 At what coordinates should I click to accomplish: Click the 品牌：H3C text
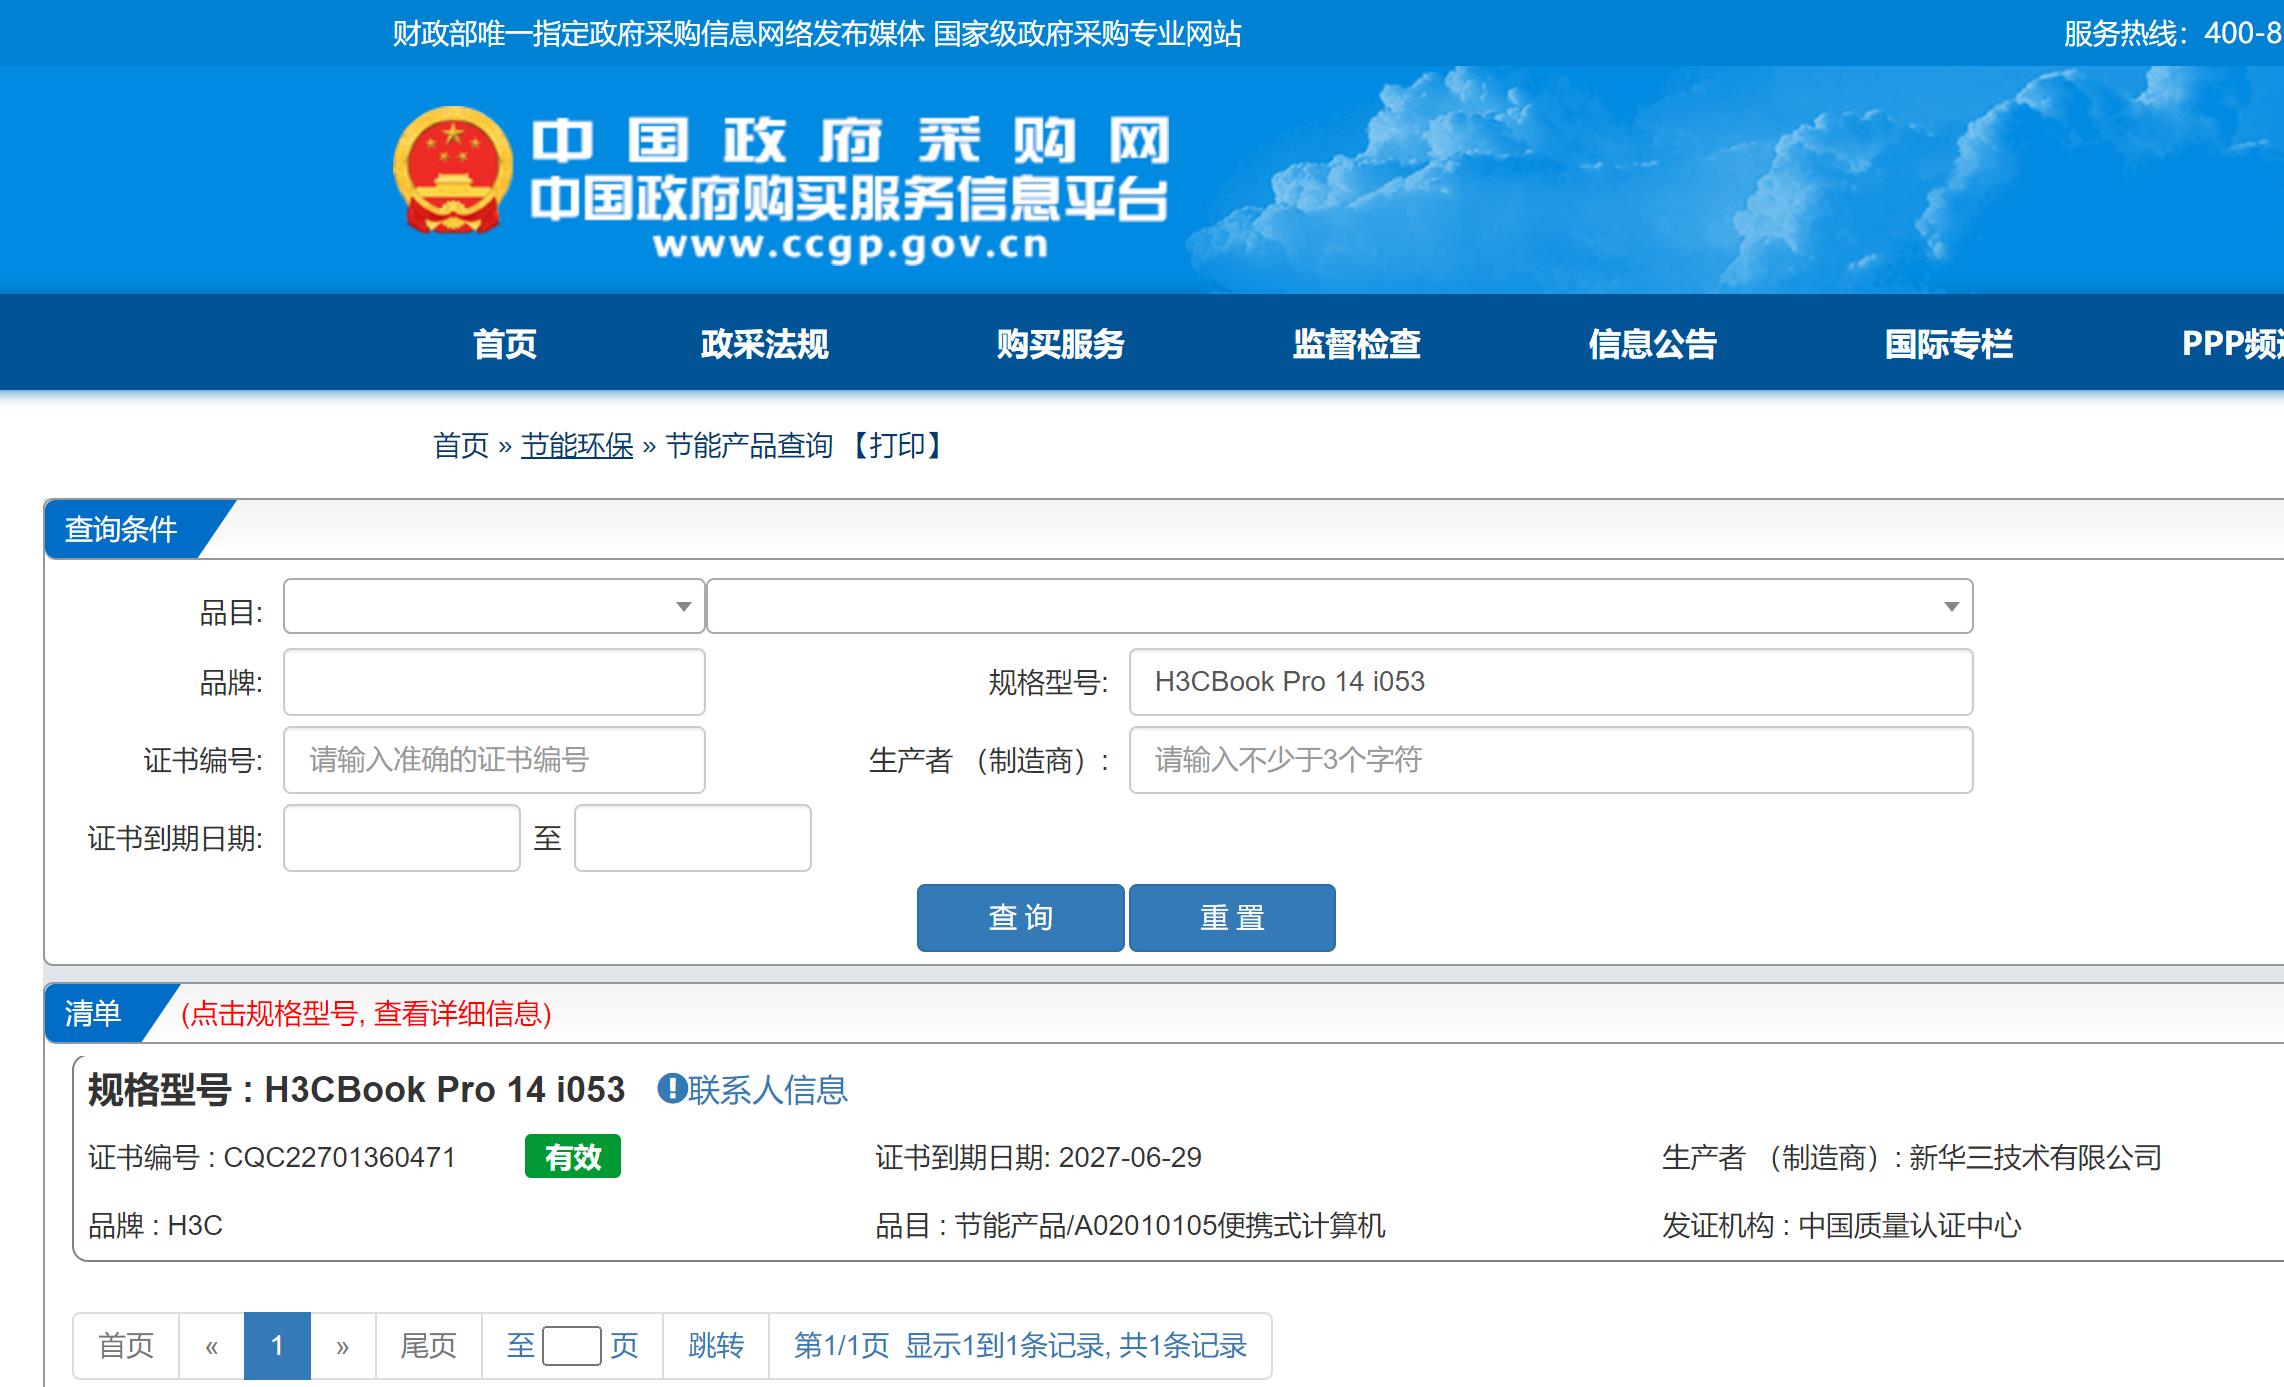pos(155,1225)
